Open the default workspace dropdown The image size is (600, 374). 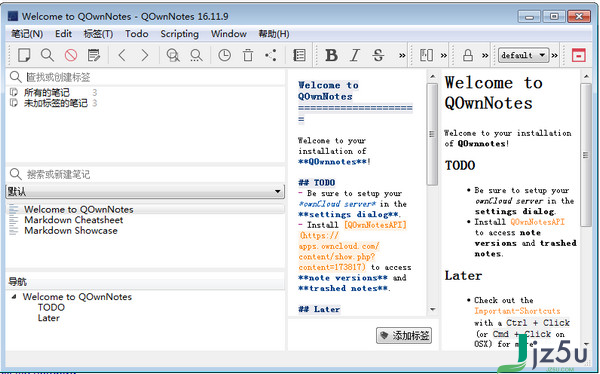[x=523, y=56]
